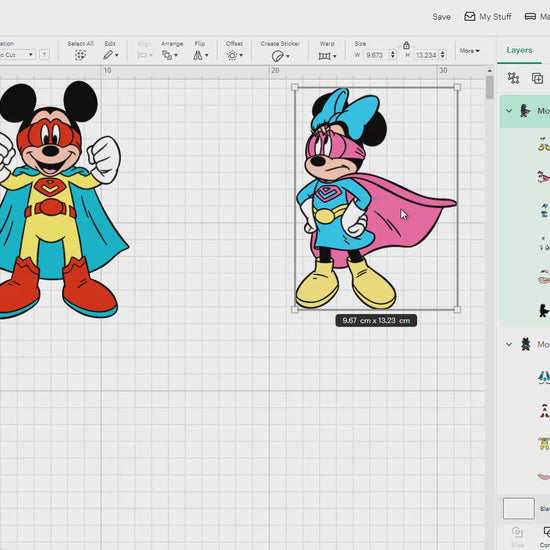Select the yellow suit layer thumbnail
Image resolution: width=550 pixels, height=550 pixels.
[x=544, y=444]
